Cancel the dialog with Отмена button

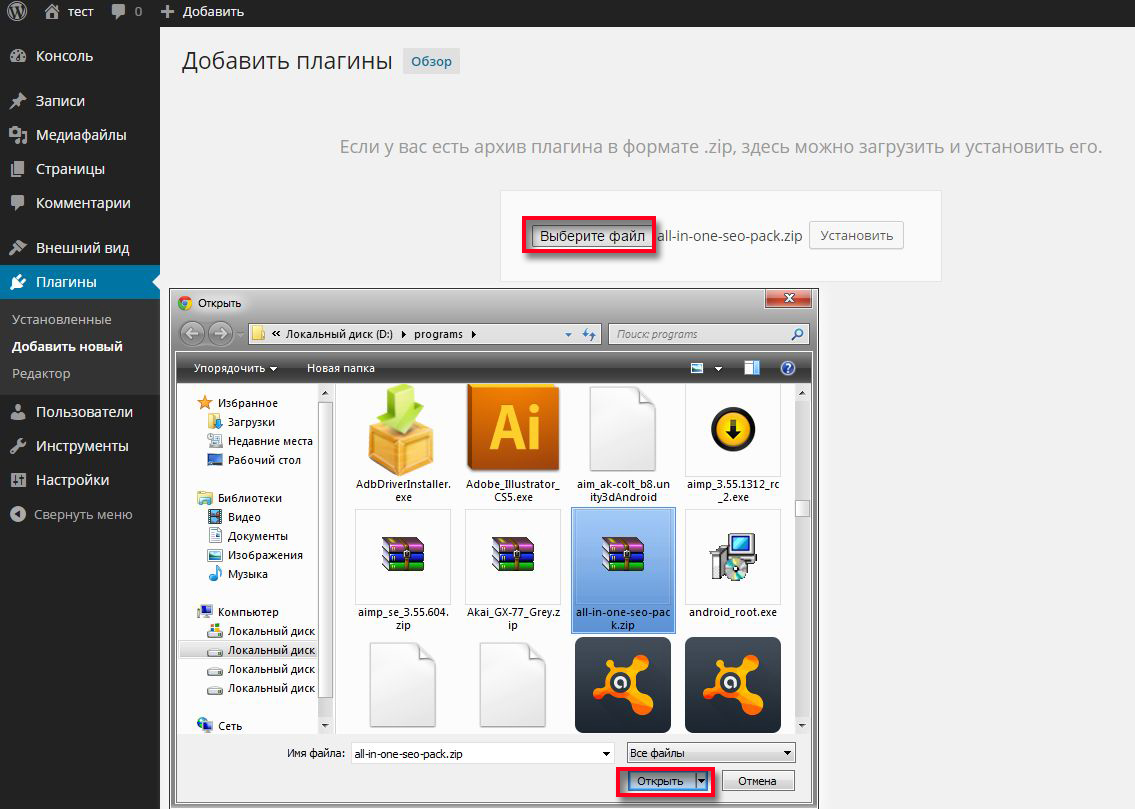[757, 781]
